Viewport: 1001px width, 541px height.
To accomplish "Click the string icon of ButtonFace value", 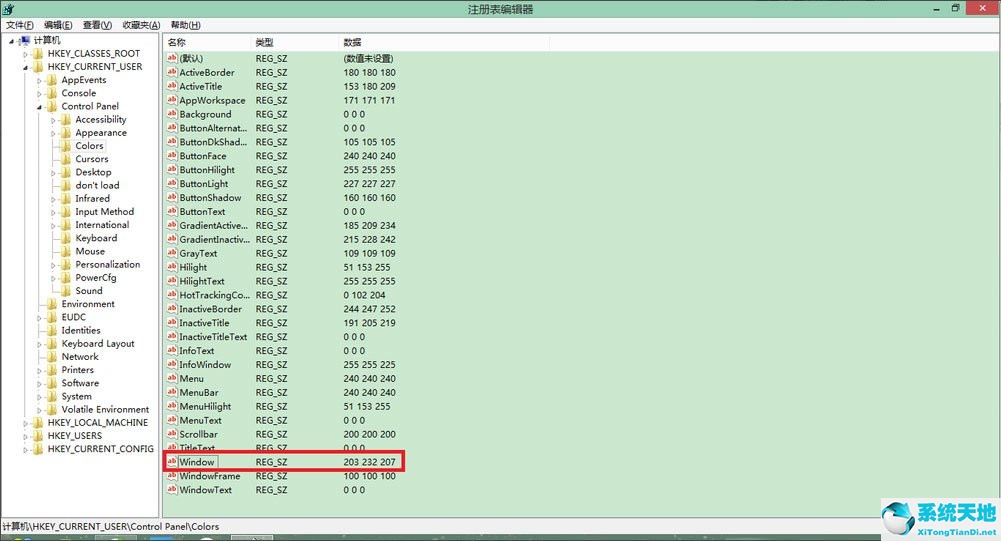I will click(x=172, y=156).
